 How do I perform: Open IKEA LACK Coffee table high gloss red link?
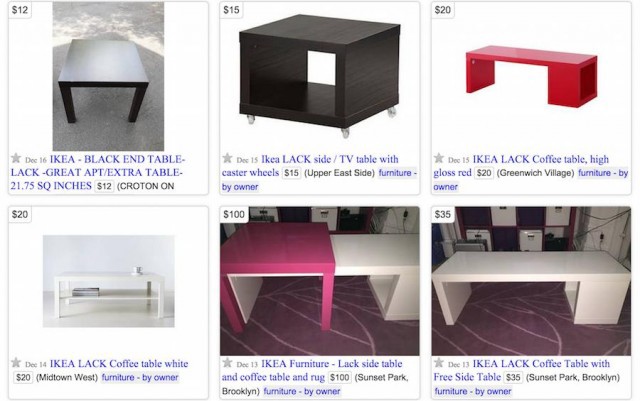(x=521, y=166)
